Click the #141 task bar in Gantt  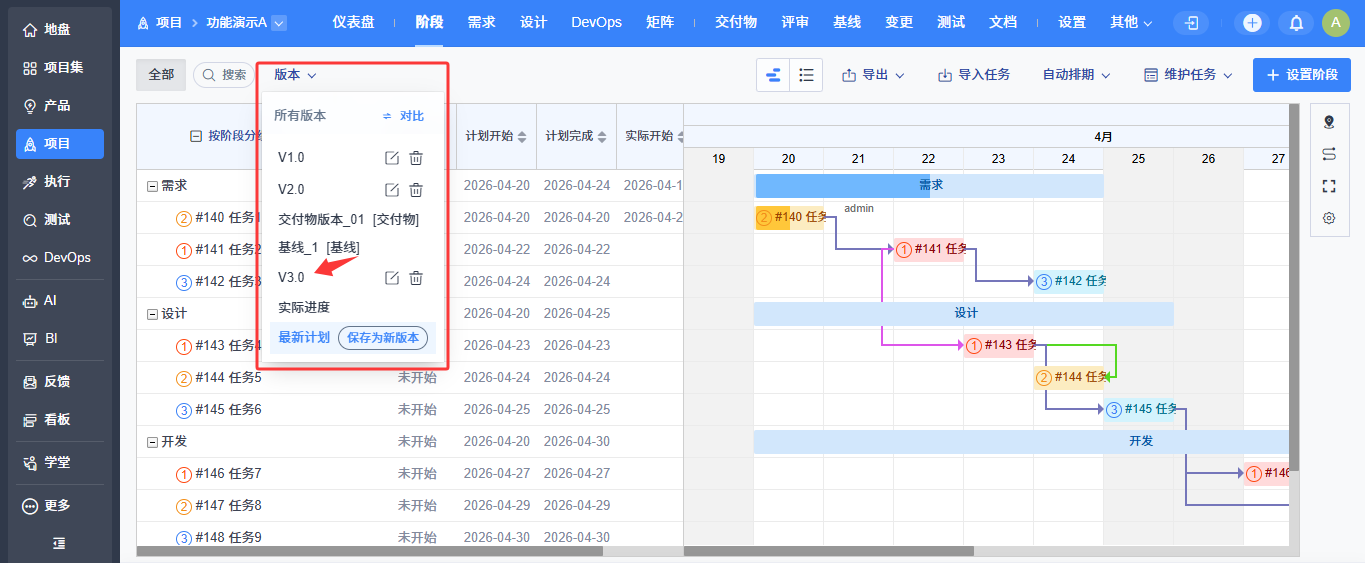[x=930, y=250]
